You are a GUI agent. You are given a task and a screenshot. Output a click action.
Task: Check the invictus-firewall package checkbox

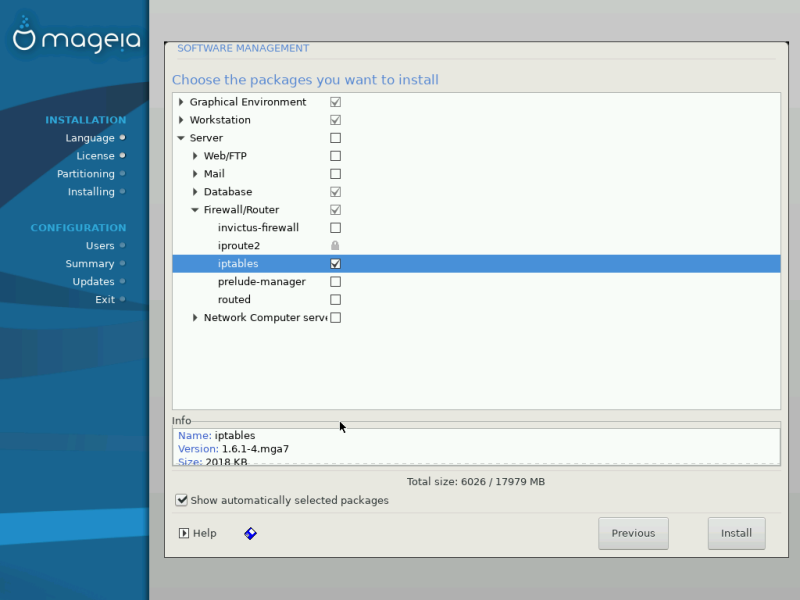[x=335, y=228]
